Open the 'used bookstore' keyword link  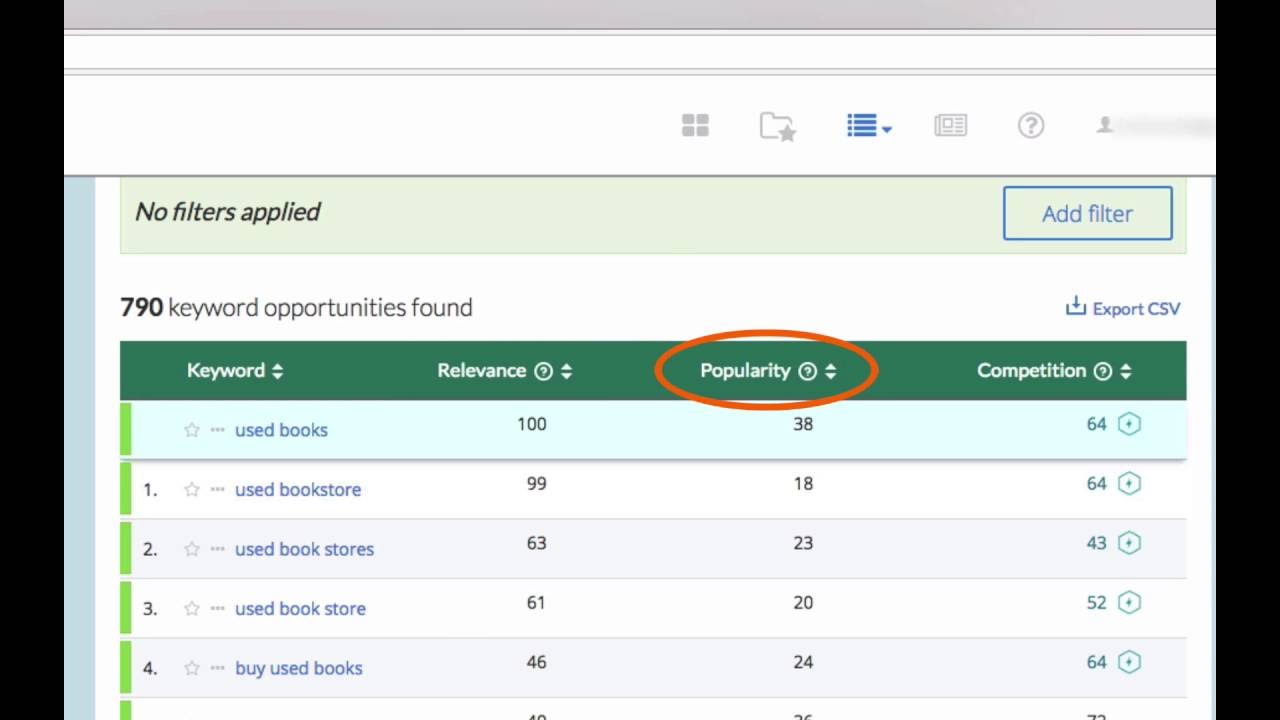pos(298,489)
